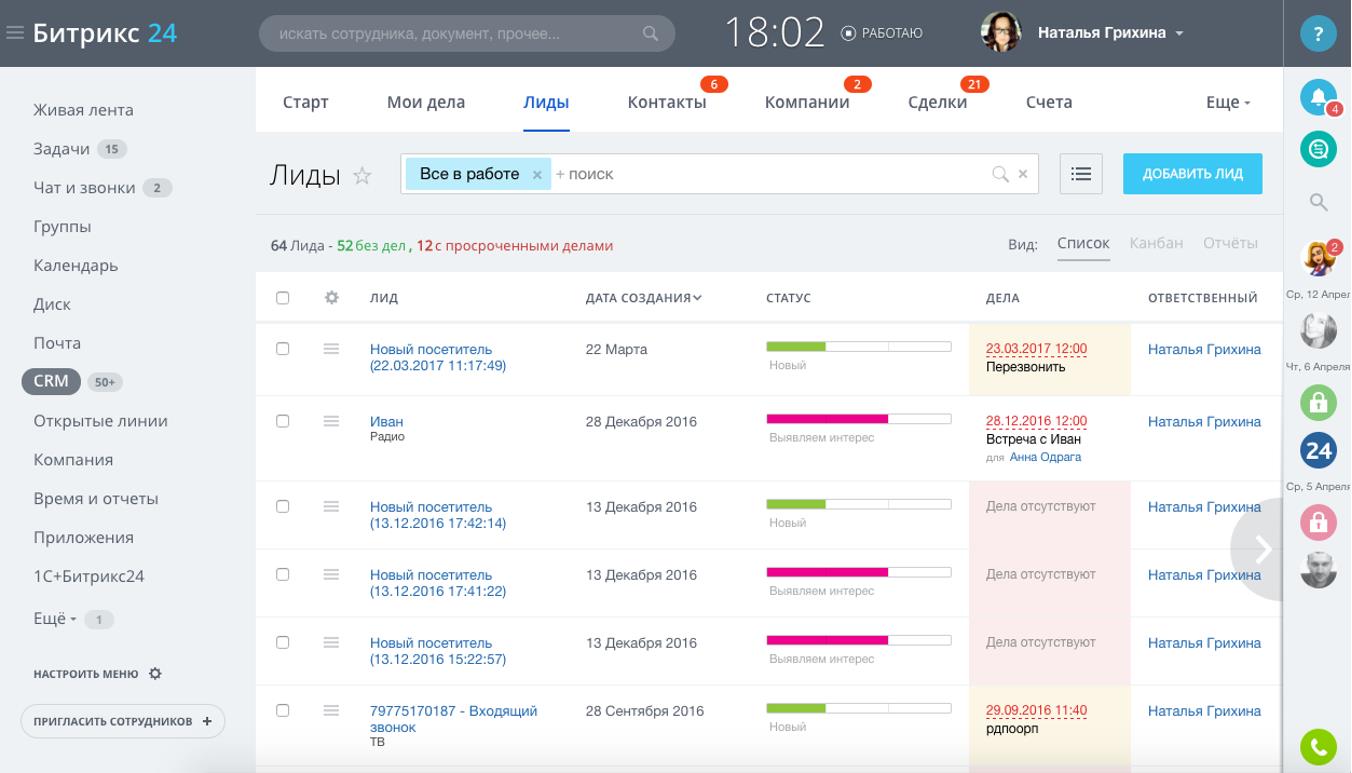The height and width of the screenshot is (773, 1352).
Task: Toggle the select-all leads checkbox
Action: point(282,298)
